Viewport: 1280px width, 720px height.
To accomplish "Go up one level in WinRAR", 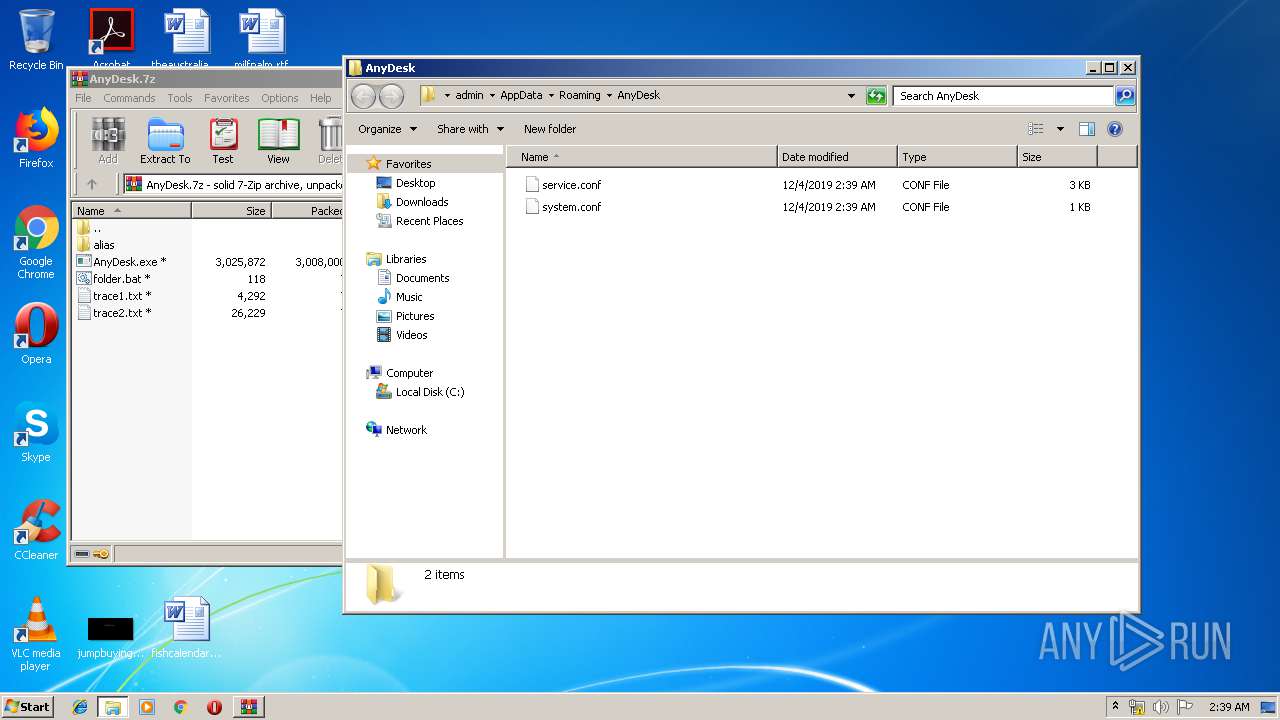I will (x=92, y=184).
